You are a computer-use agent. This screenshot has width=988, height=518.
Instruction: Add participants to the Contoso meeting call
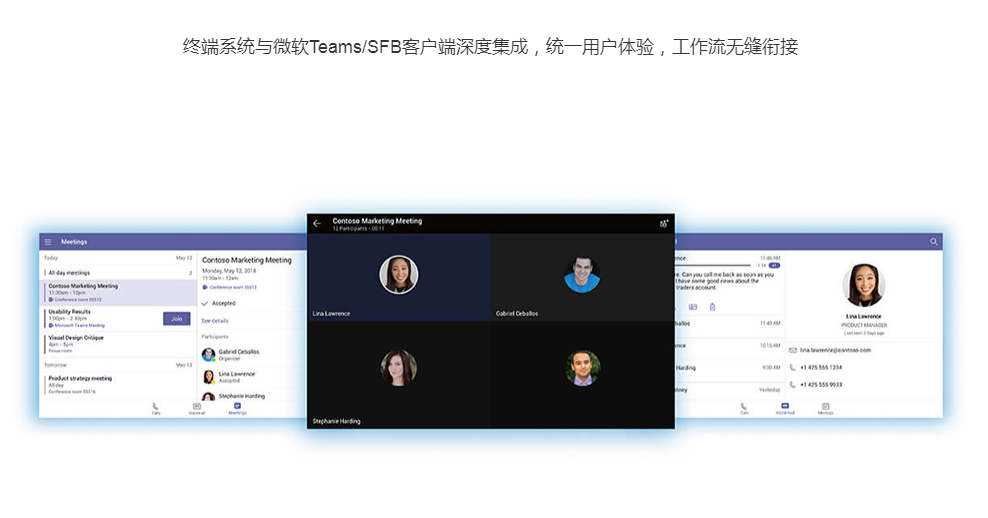coord(663,224)
